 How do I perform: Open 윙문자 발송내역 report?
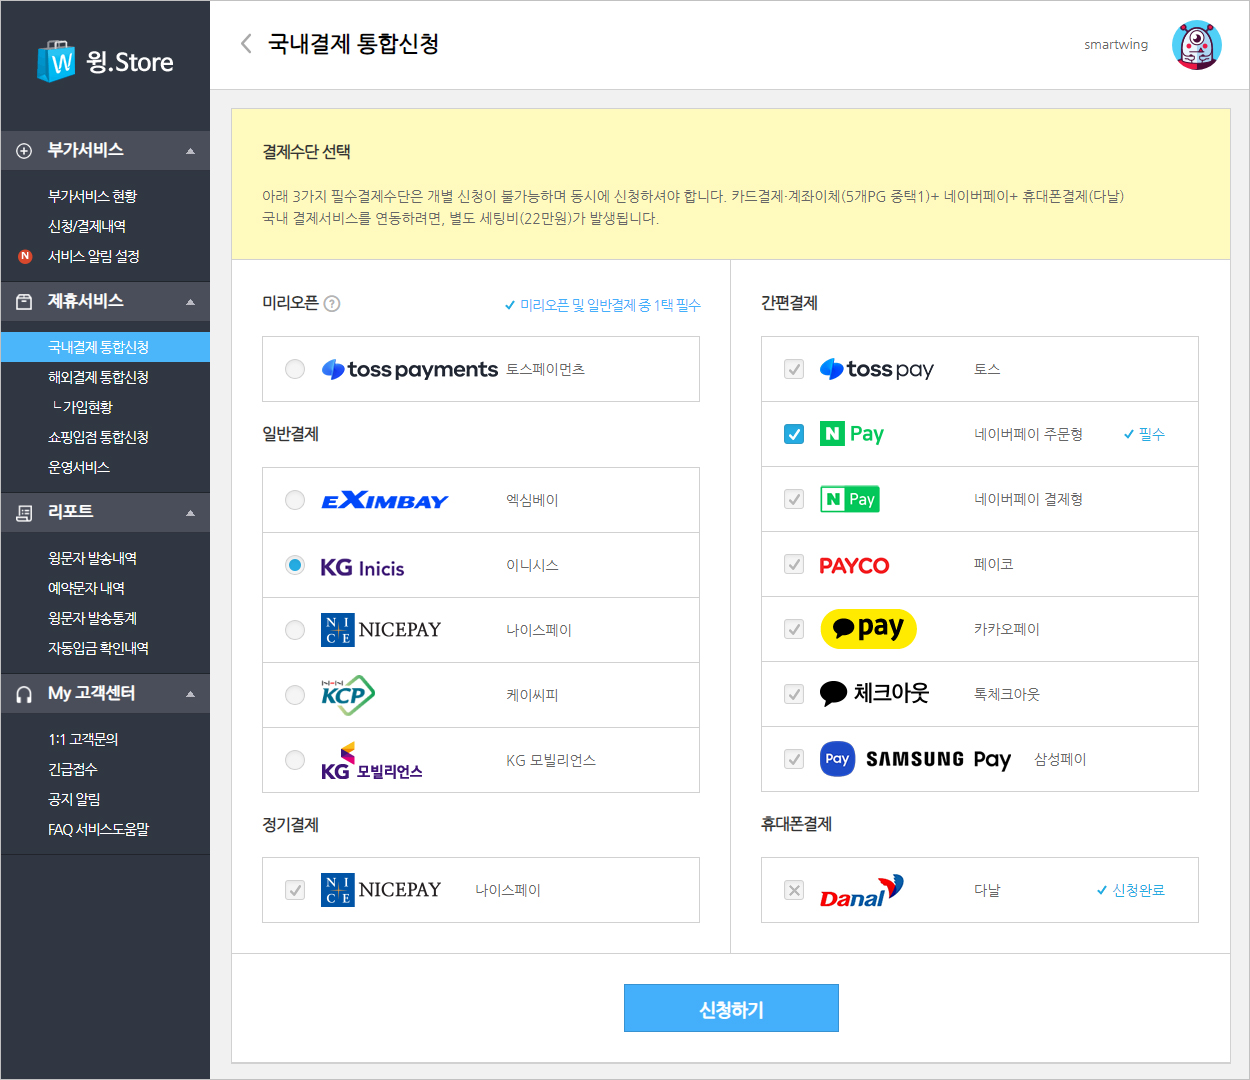pyautogui.click(x=92, y=558)
